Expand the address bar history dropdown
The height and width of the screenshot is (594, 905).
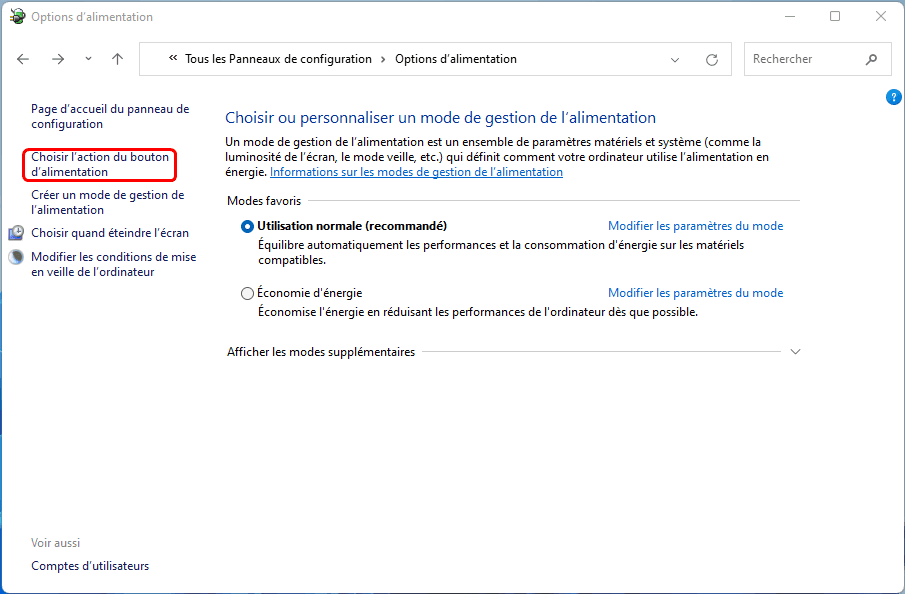(675, 59)
